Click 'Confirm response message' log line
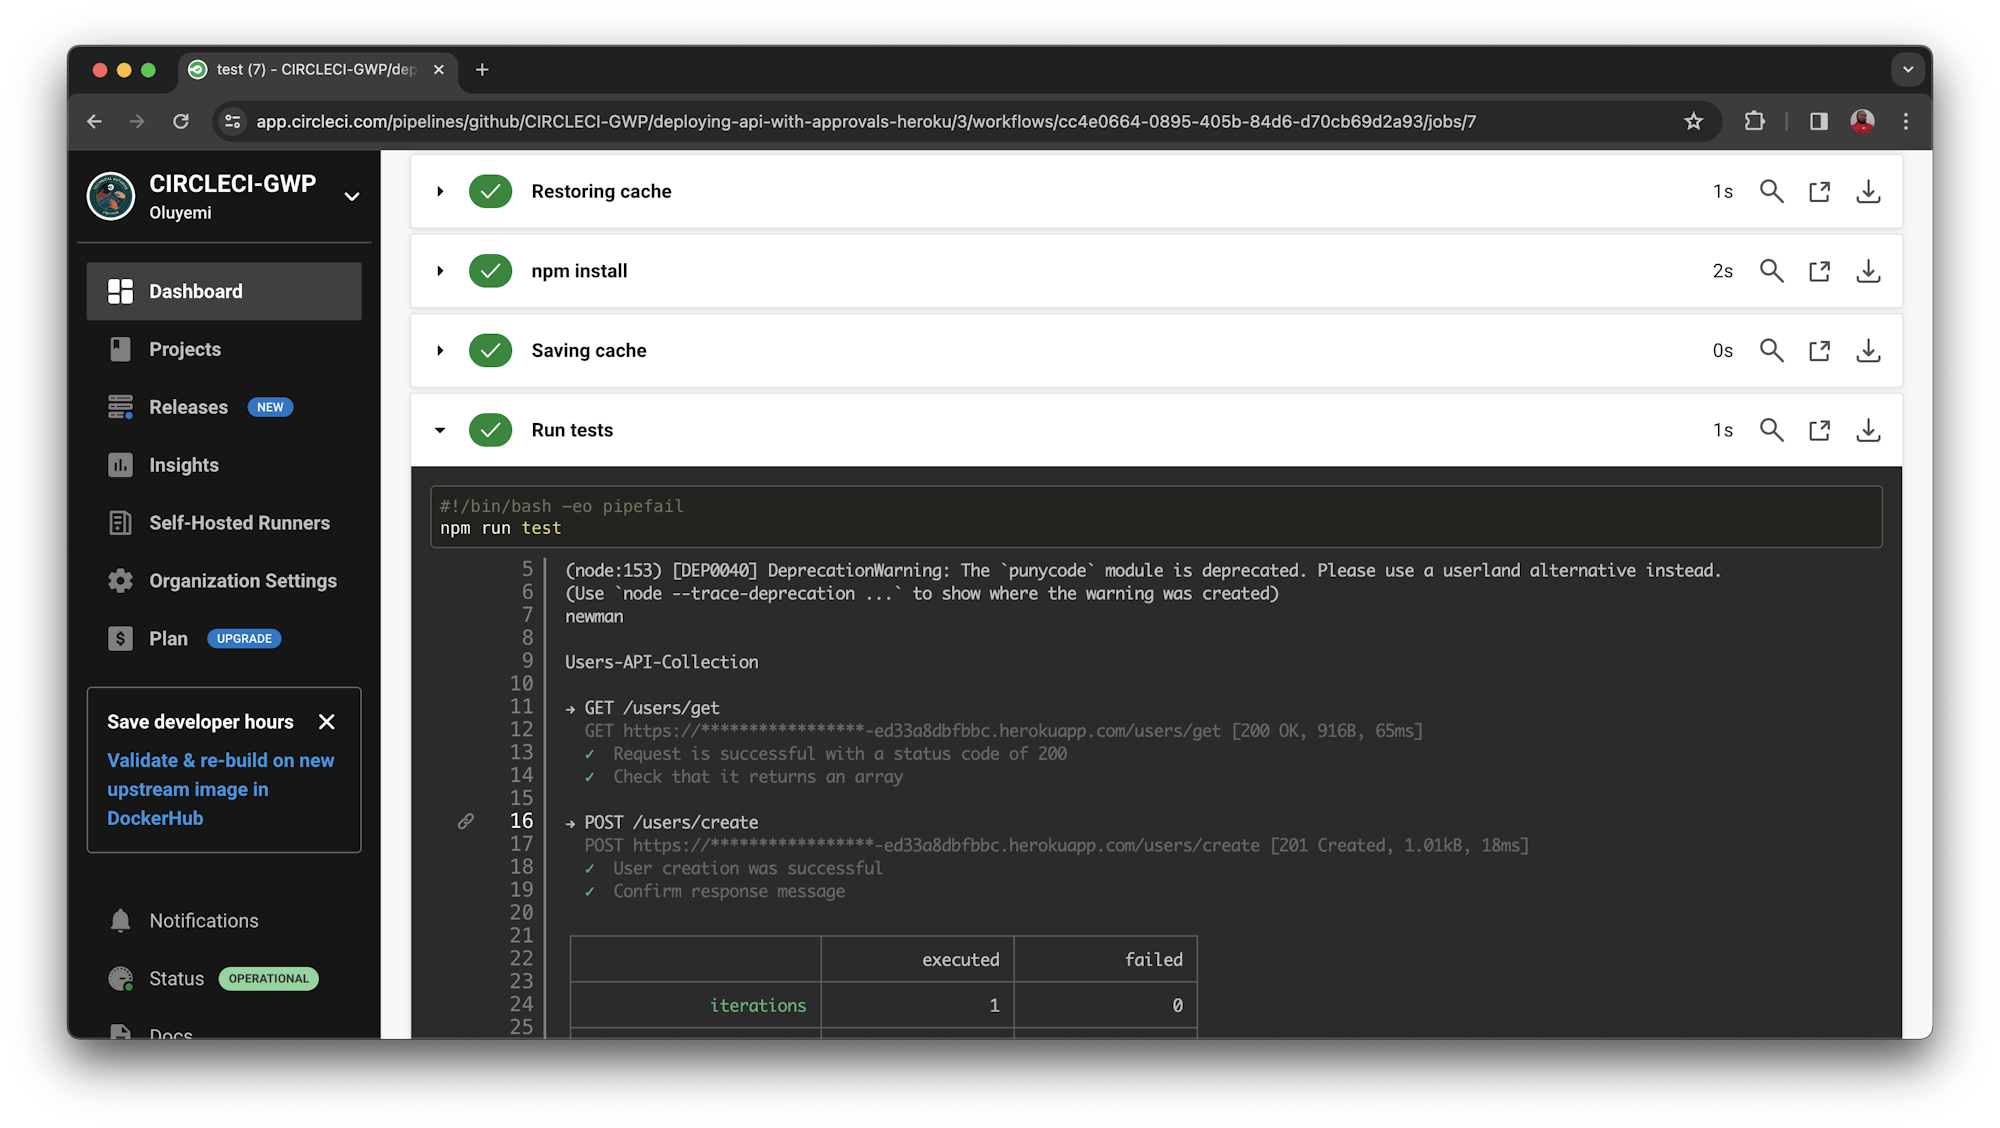Viewport: 2000px width, 1128px height. [x=728, y=891]
